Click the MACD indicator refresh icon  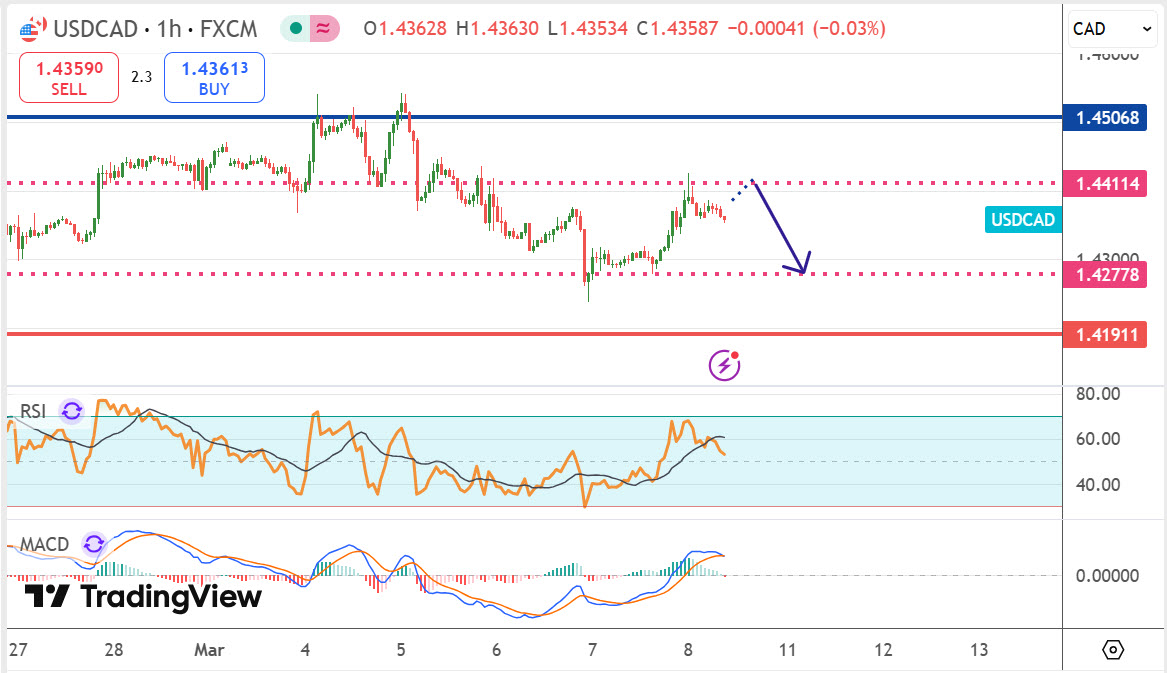click(x=93, y=544)
